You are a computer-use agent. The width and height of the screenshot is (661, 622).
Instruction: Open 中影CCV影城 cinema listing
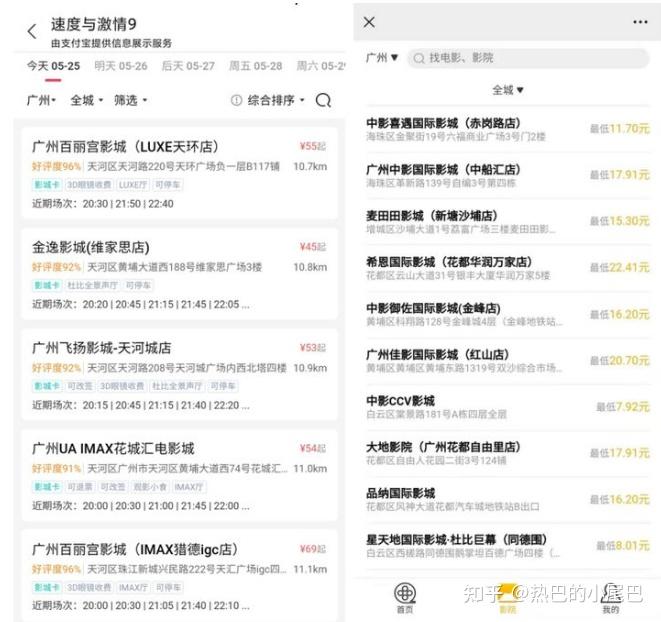click(x=508, y=407)
